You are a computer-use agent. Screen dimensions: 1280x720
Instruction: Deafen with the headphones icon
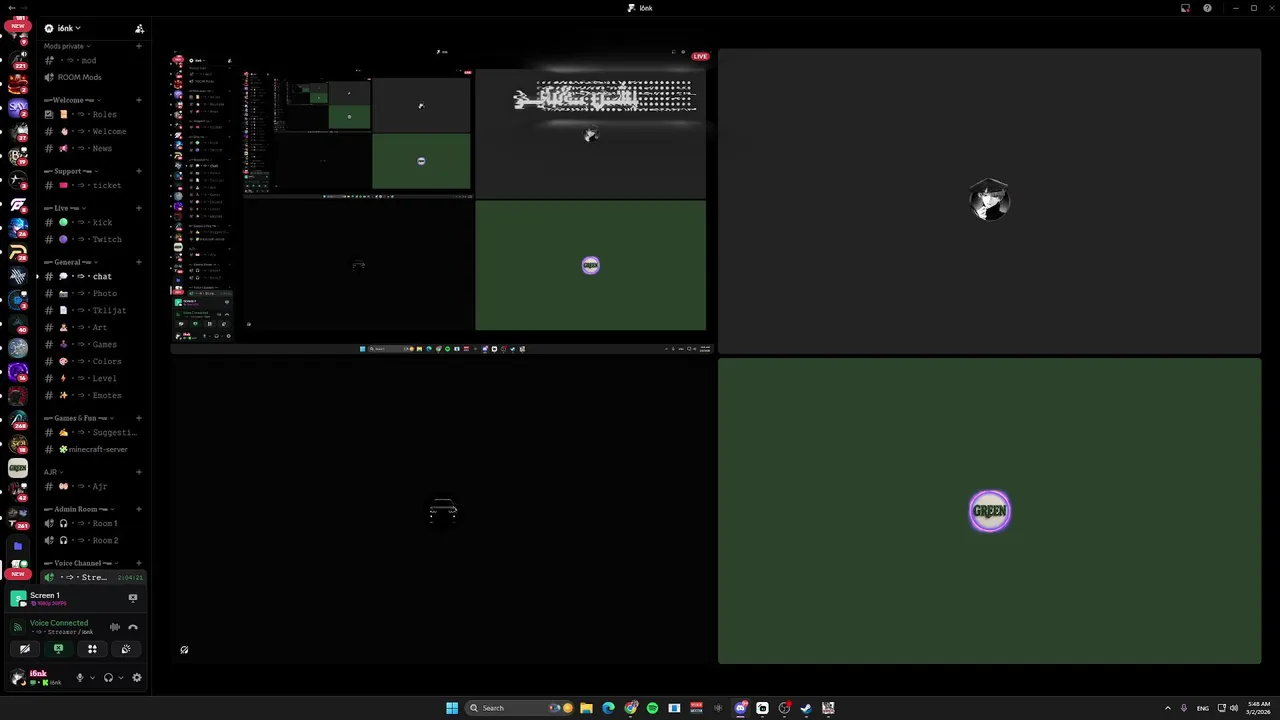click(108, 677)
